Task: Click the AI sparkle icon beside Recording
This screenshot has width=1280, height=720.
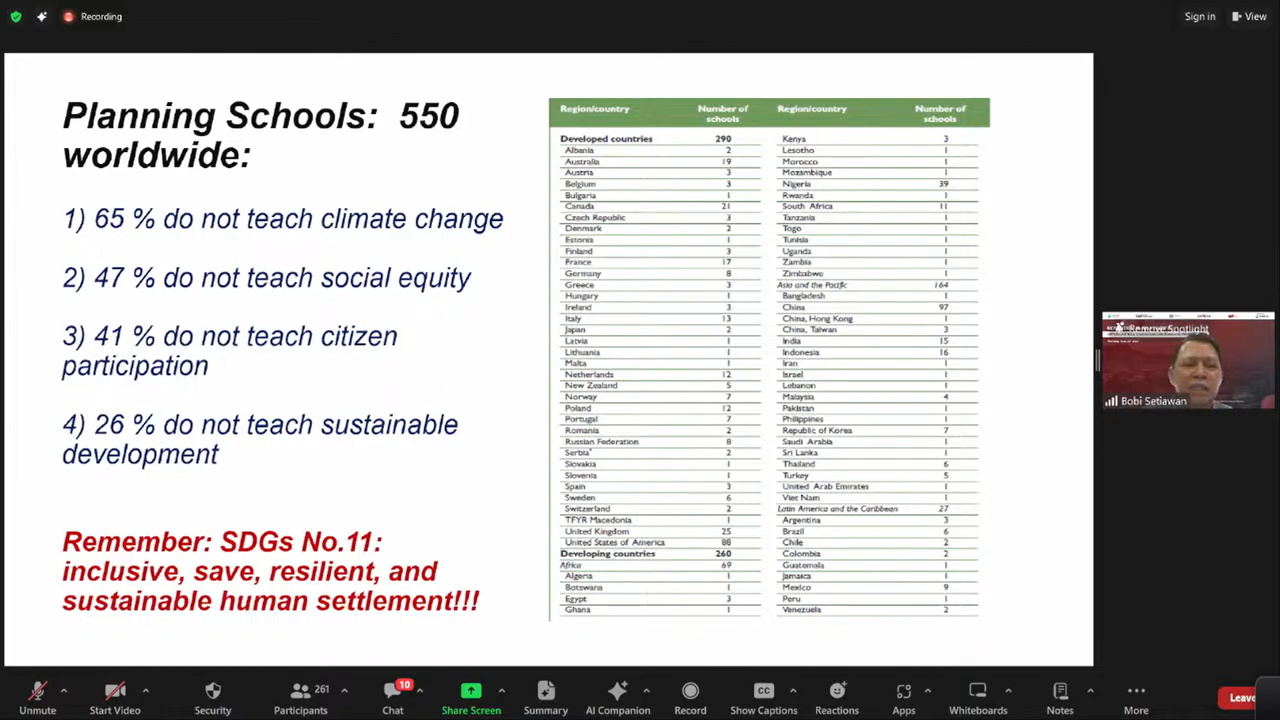Action: tap(42, 17)
